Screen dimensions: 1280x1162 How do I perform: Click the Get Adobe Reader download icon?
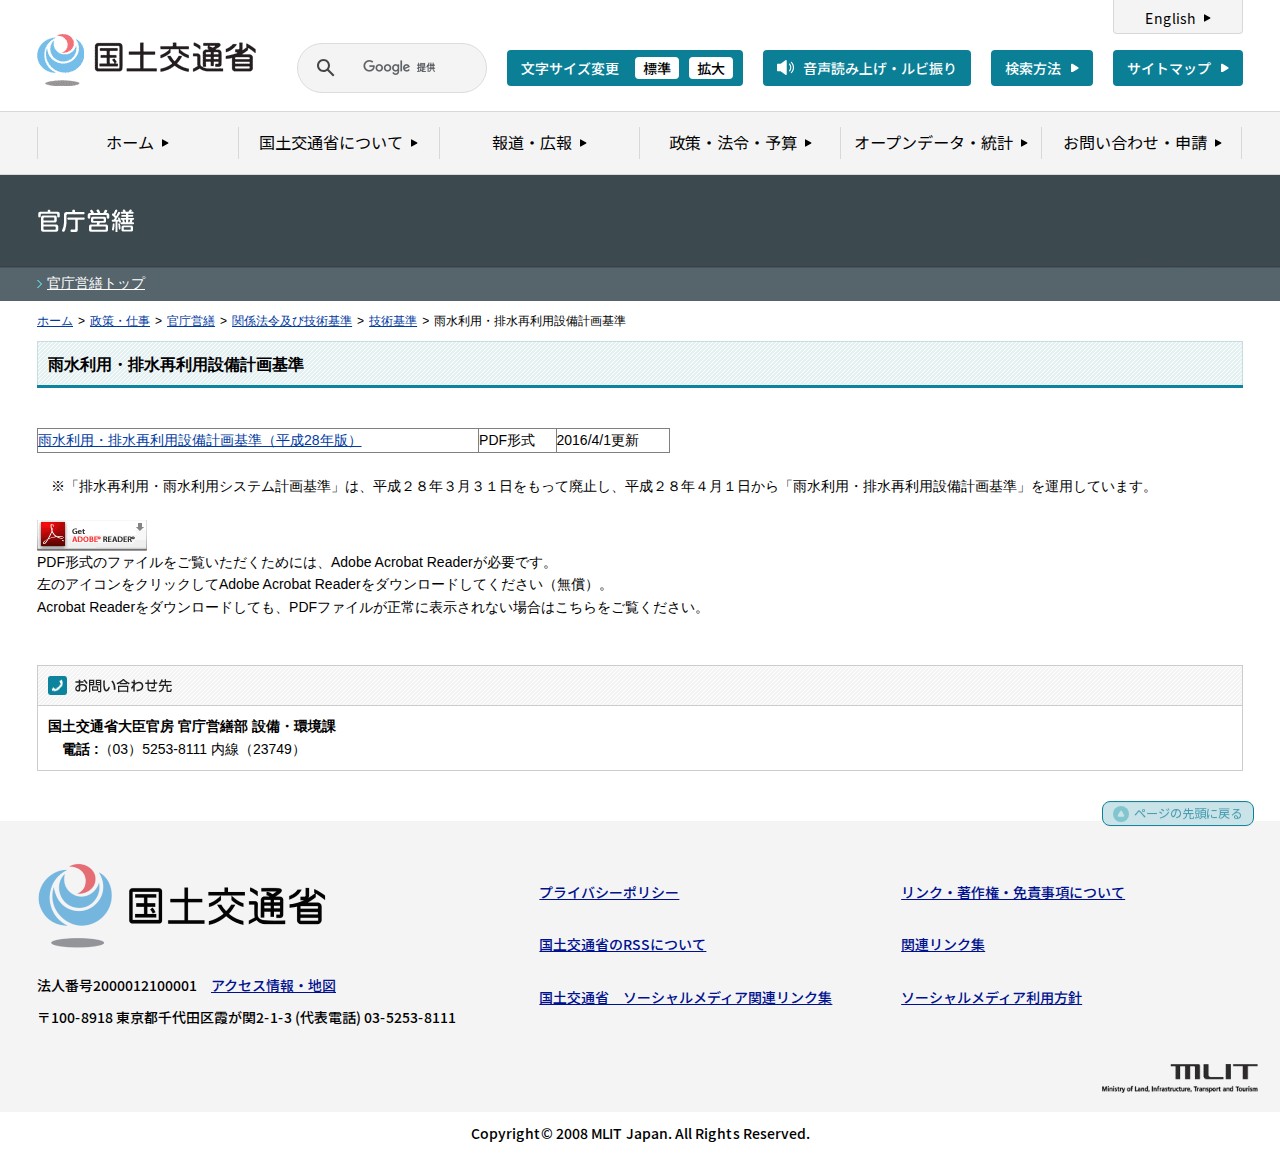[92, 535]
